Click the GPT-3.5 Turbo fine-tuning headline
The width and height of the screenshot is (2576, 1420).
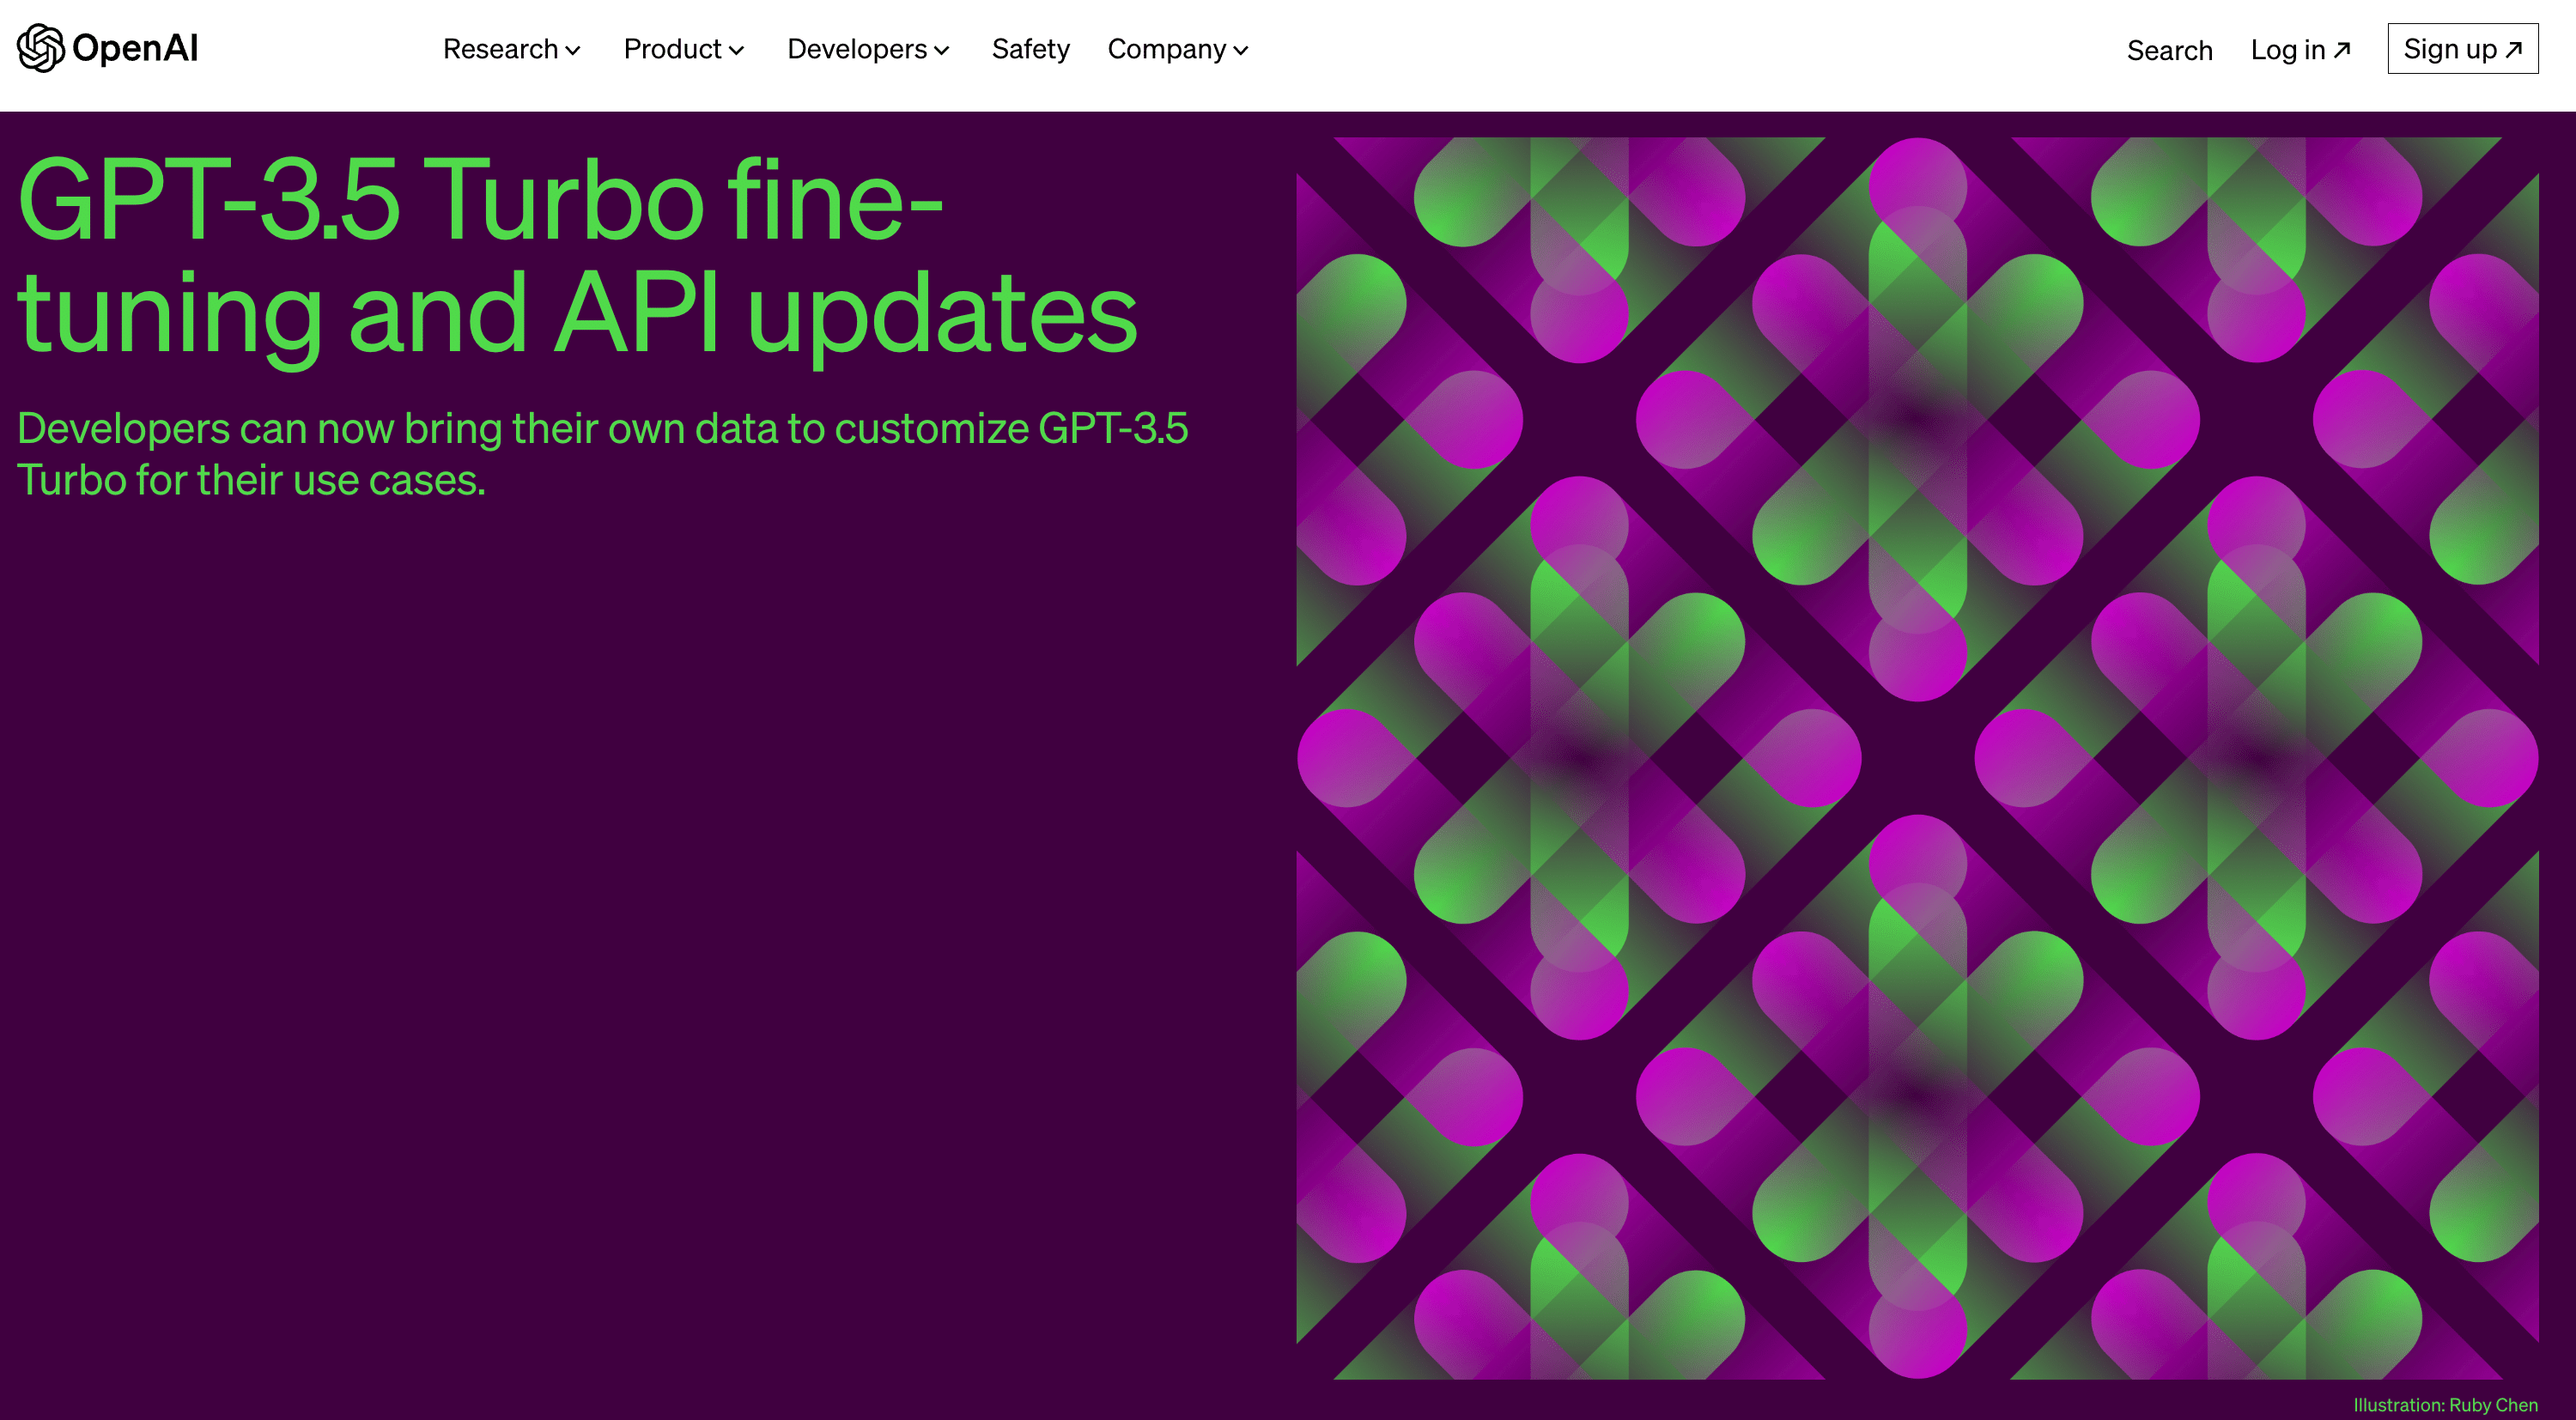pos(577,256)
